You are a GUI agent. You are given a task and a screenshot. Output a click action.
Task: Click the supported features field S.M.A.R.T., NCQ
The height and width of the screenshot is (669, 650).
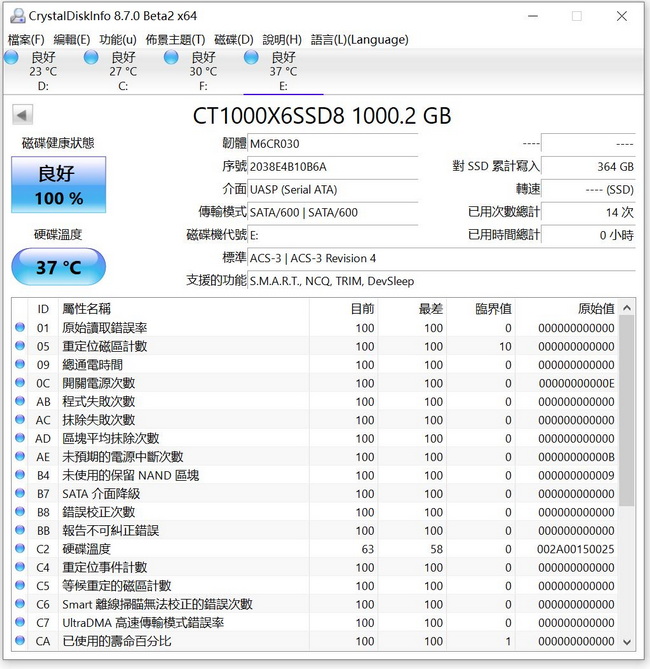(441, 281)
